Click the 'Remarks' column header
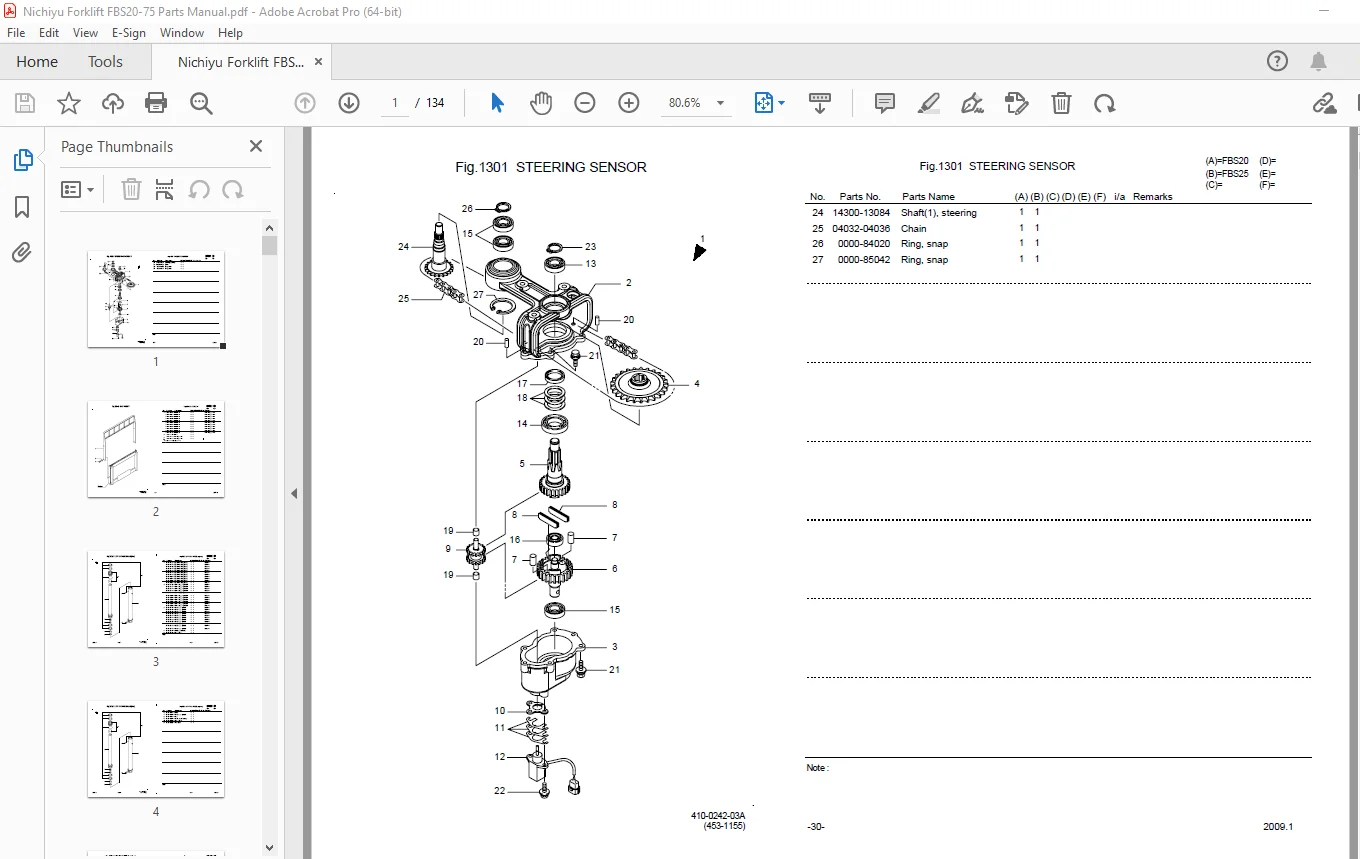This screenshot has width=1360, height=859. pos(1153,197)
